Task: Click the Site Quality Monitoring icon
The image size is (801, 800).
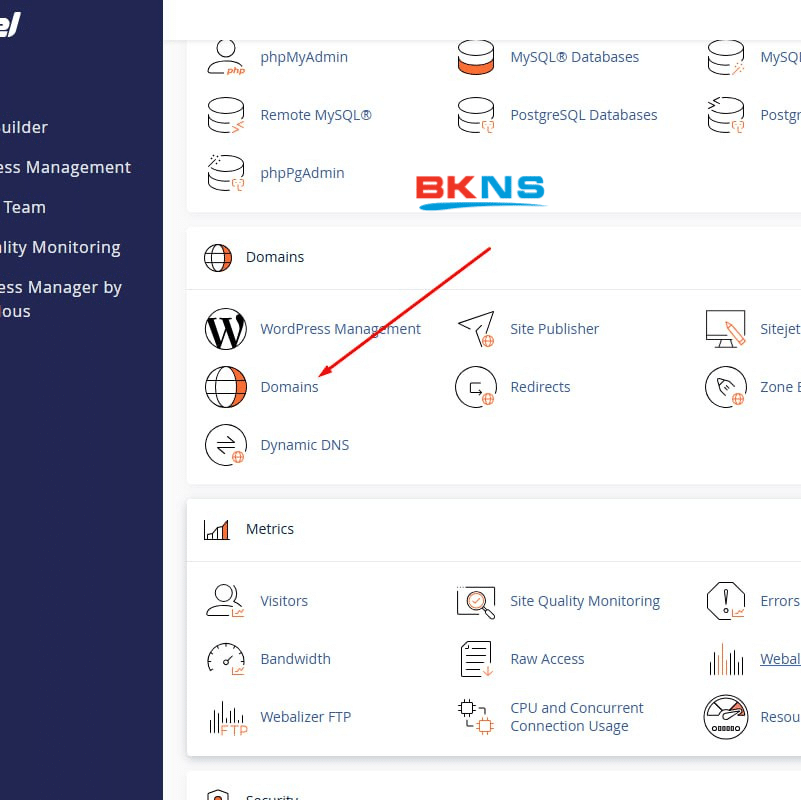Action: coord(476,601)
